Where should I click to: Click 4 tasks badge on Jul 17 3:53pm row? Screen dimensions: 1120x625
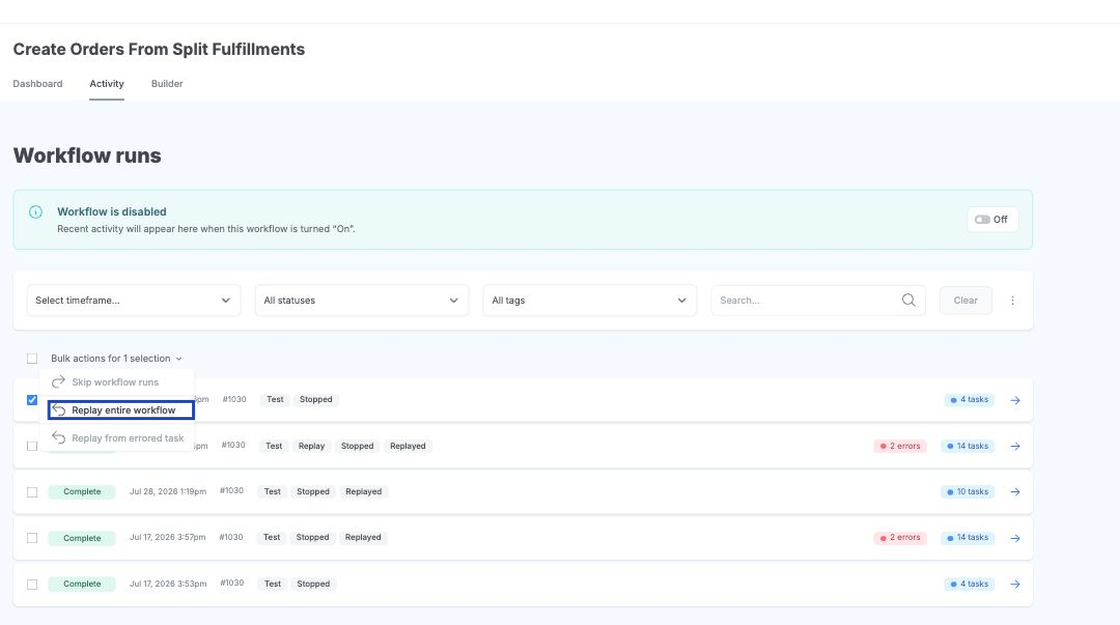click(969, 584)
